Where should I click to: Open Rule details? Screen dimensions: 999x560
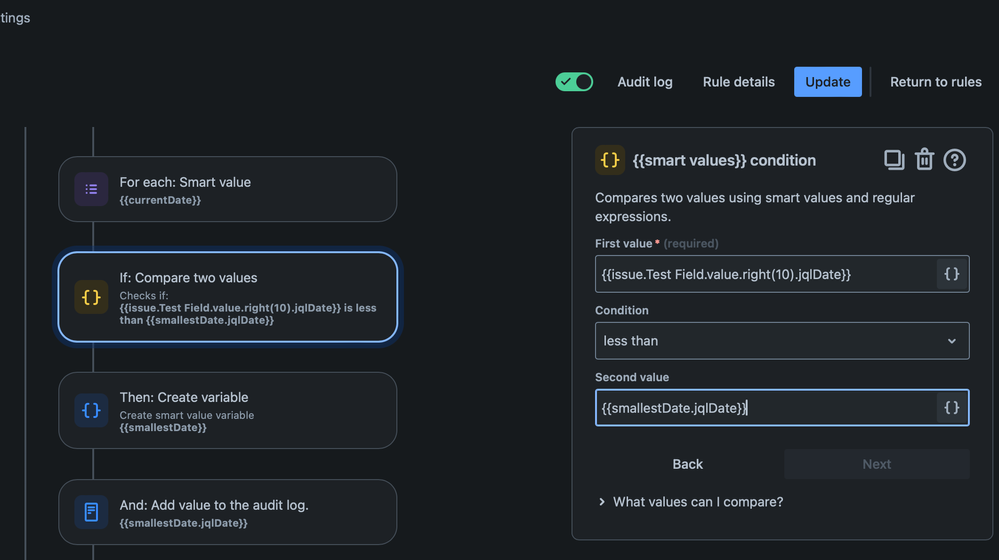(x=738, y=82)
